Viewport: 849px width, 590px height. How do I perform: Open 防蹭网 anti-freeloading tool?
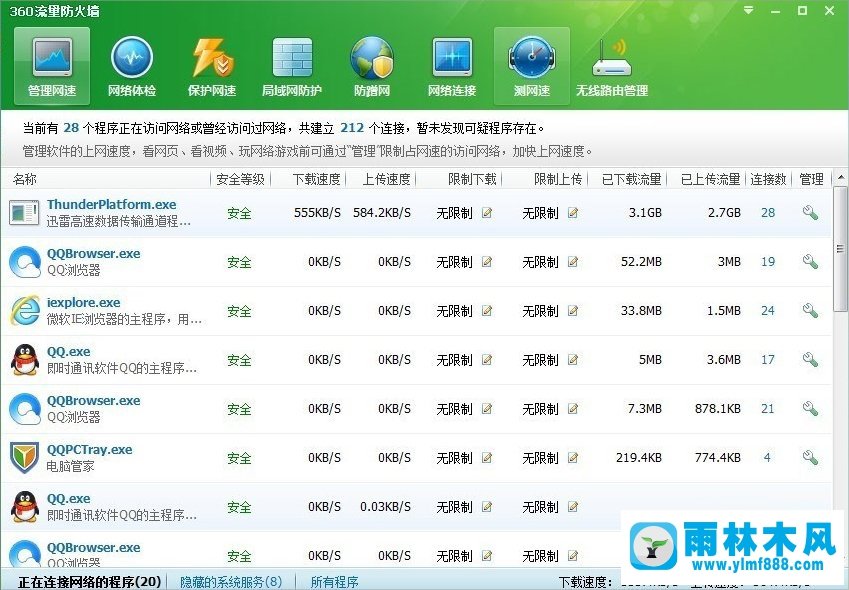click(x=372, y=66)
